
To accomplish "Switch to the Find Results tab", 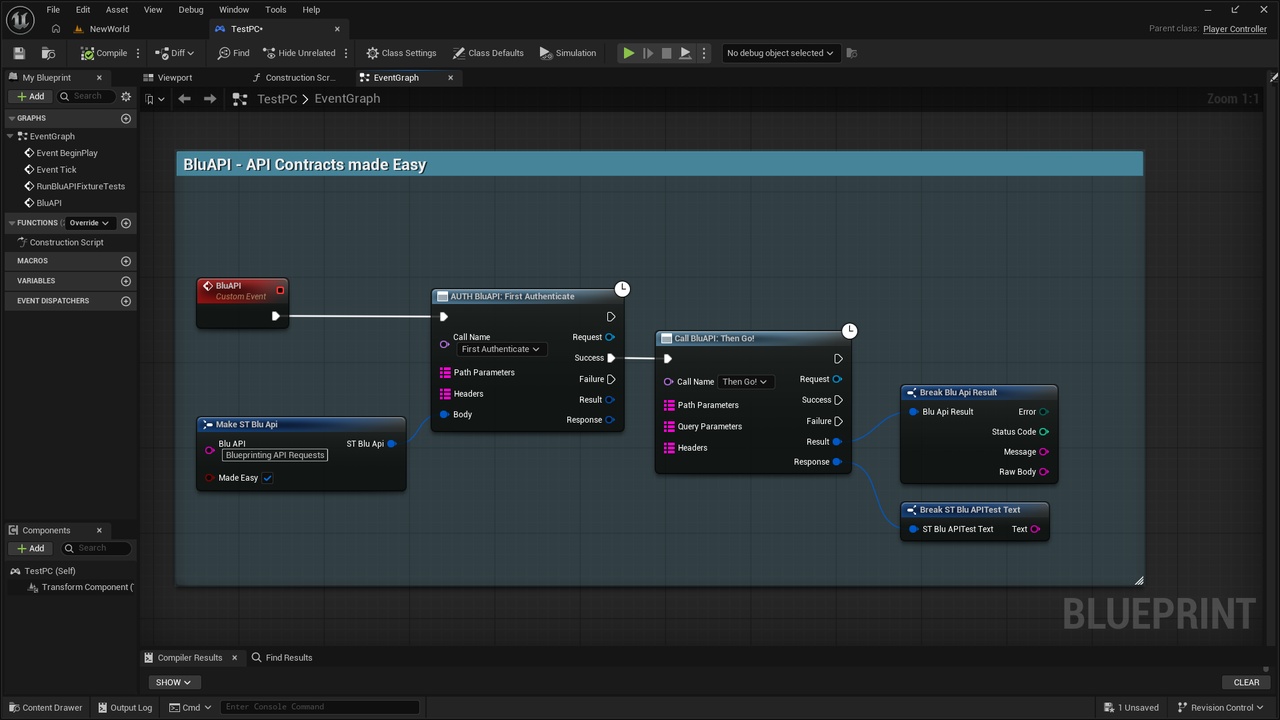I will coord(282,658).
